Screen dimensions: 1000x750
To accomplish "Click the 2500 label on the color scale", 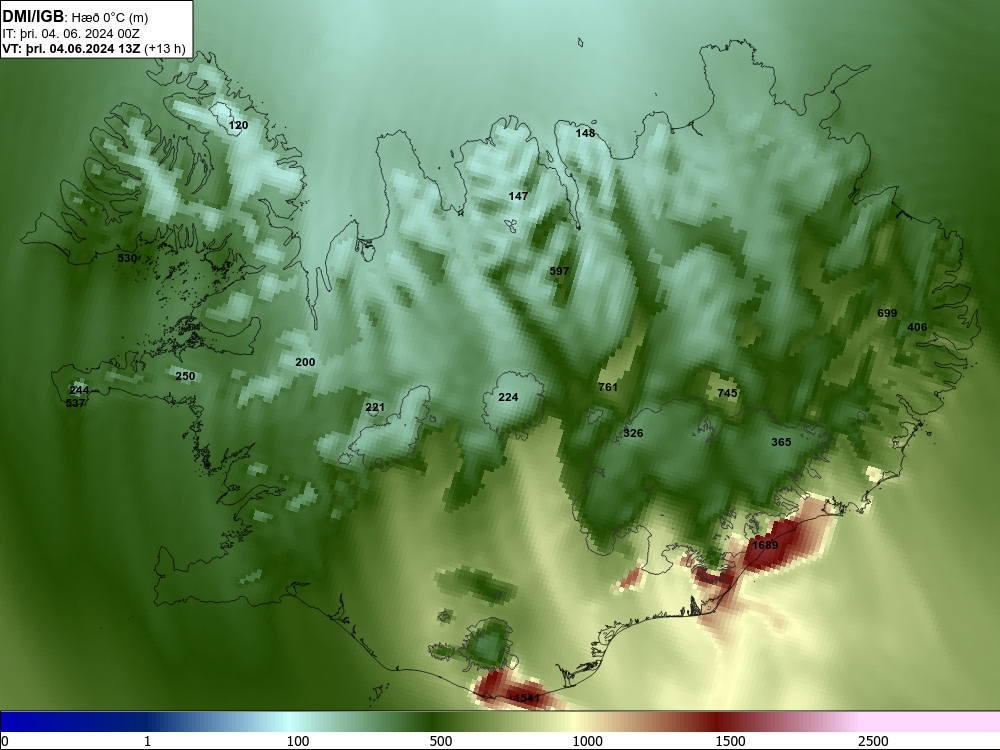I will [x=873, y=741].
